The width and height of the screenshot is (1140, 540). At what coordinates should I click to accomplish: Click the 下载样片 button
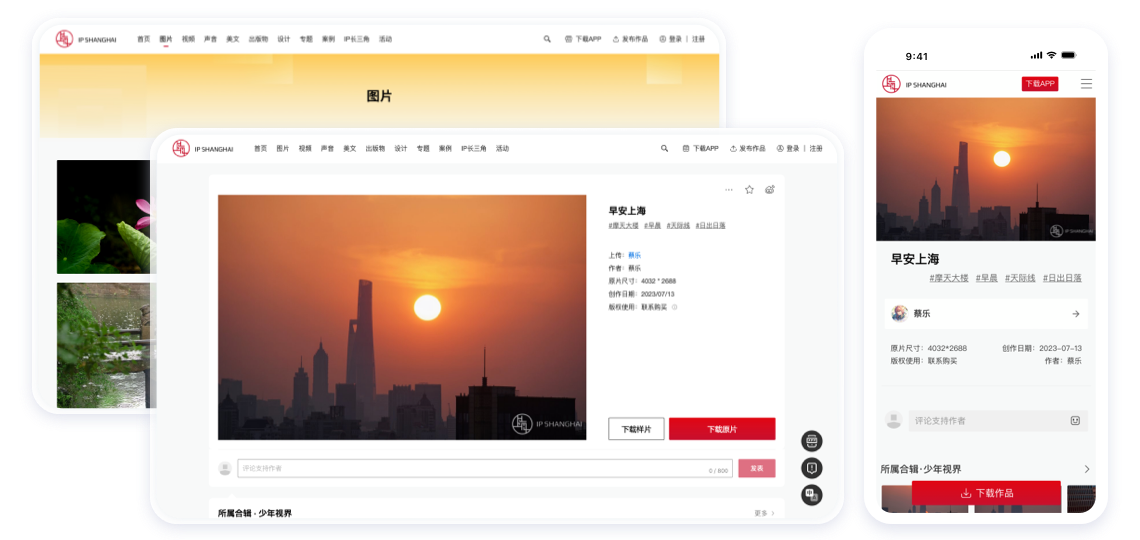[x=636, y=429]
